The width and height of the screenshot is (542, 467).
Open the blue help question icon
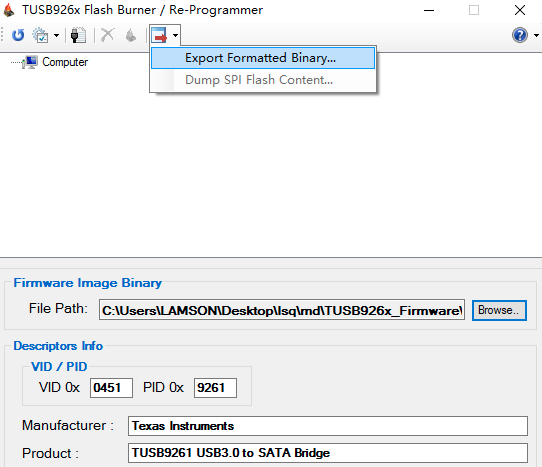pos(520,35)
